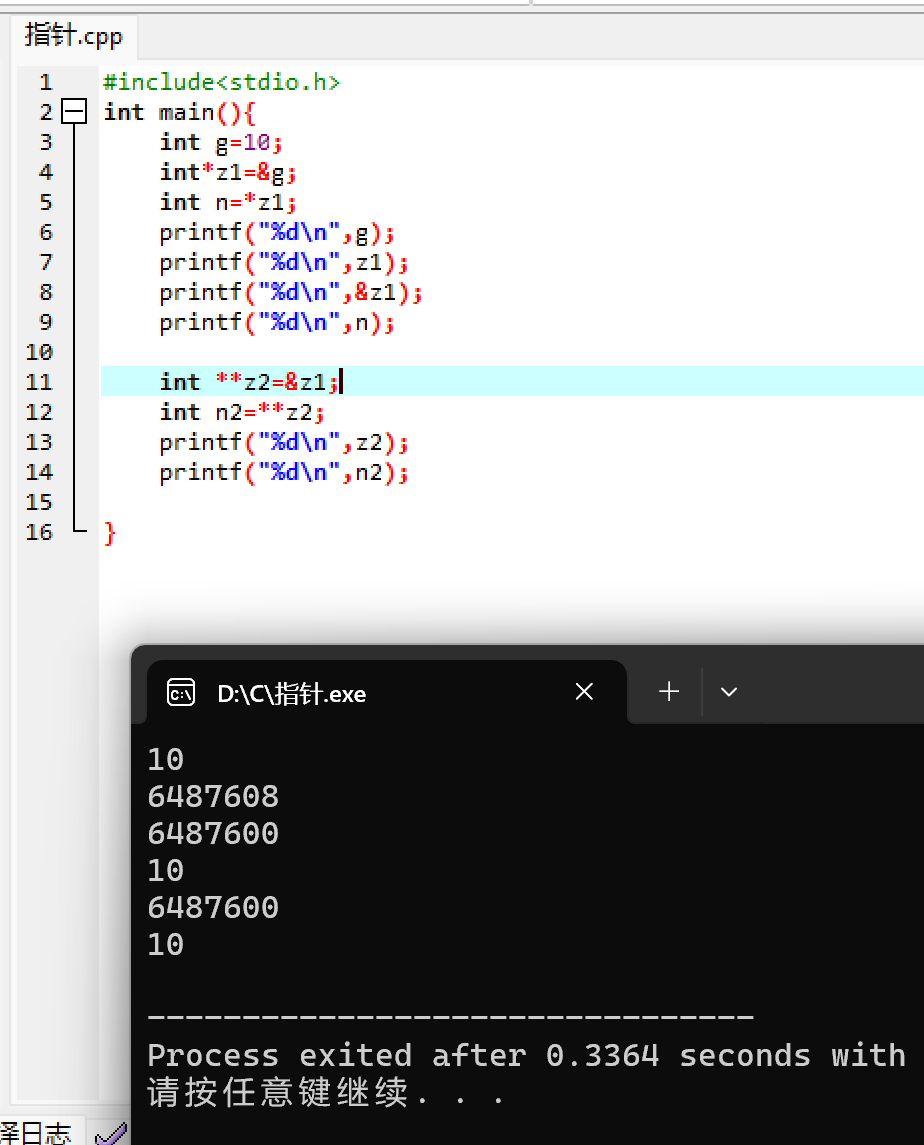Open the terminal profile dropdown chevron
Viewport: 924px width, 1145px height.
pyautogui.click(x=729, y=692)
